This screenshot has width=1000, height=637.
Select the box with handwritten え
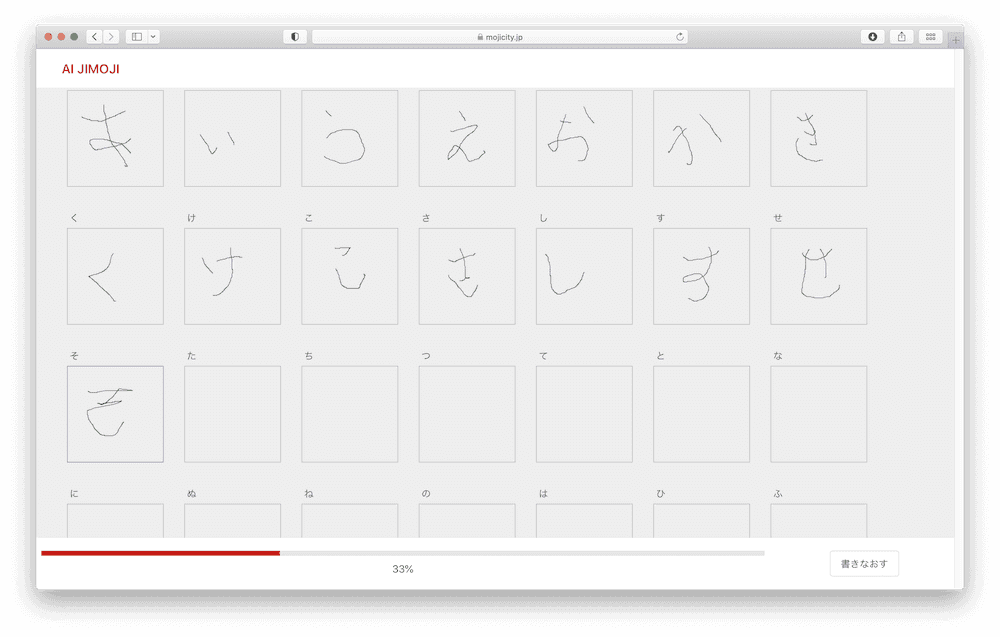click(467, 138)
